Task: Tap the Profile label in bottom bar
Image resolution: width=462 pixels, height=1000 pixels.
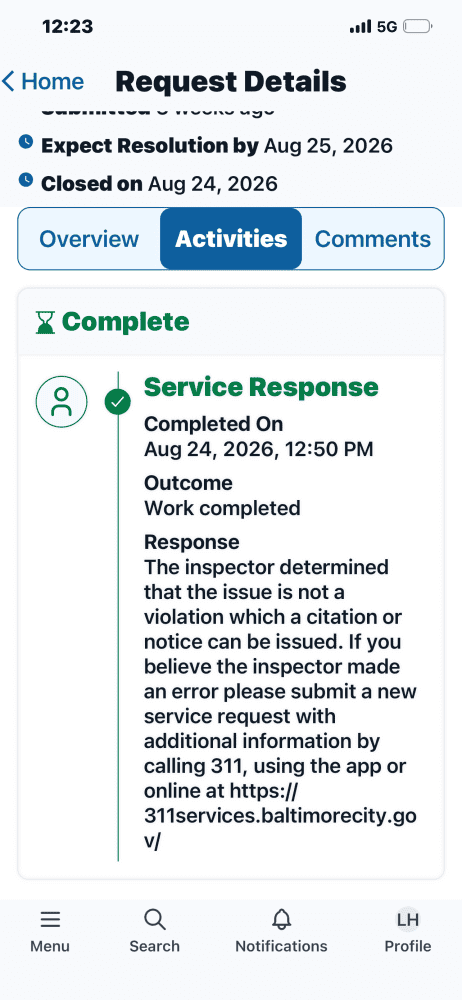Action: (408, 946)
